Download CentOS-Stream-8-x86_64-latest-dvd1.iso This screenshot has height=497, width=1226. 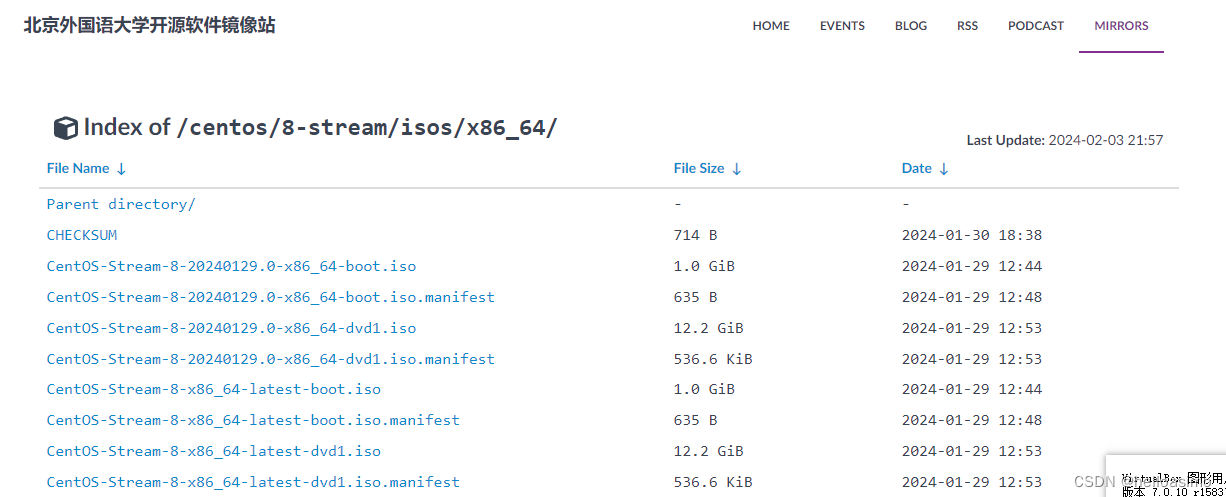tap(214, 451)
